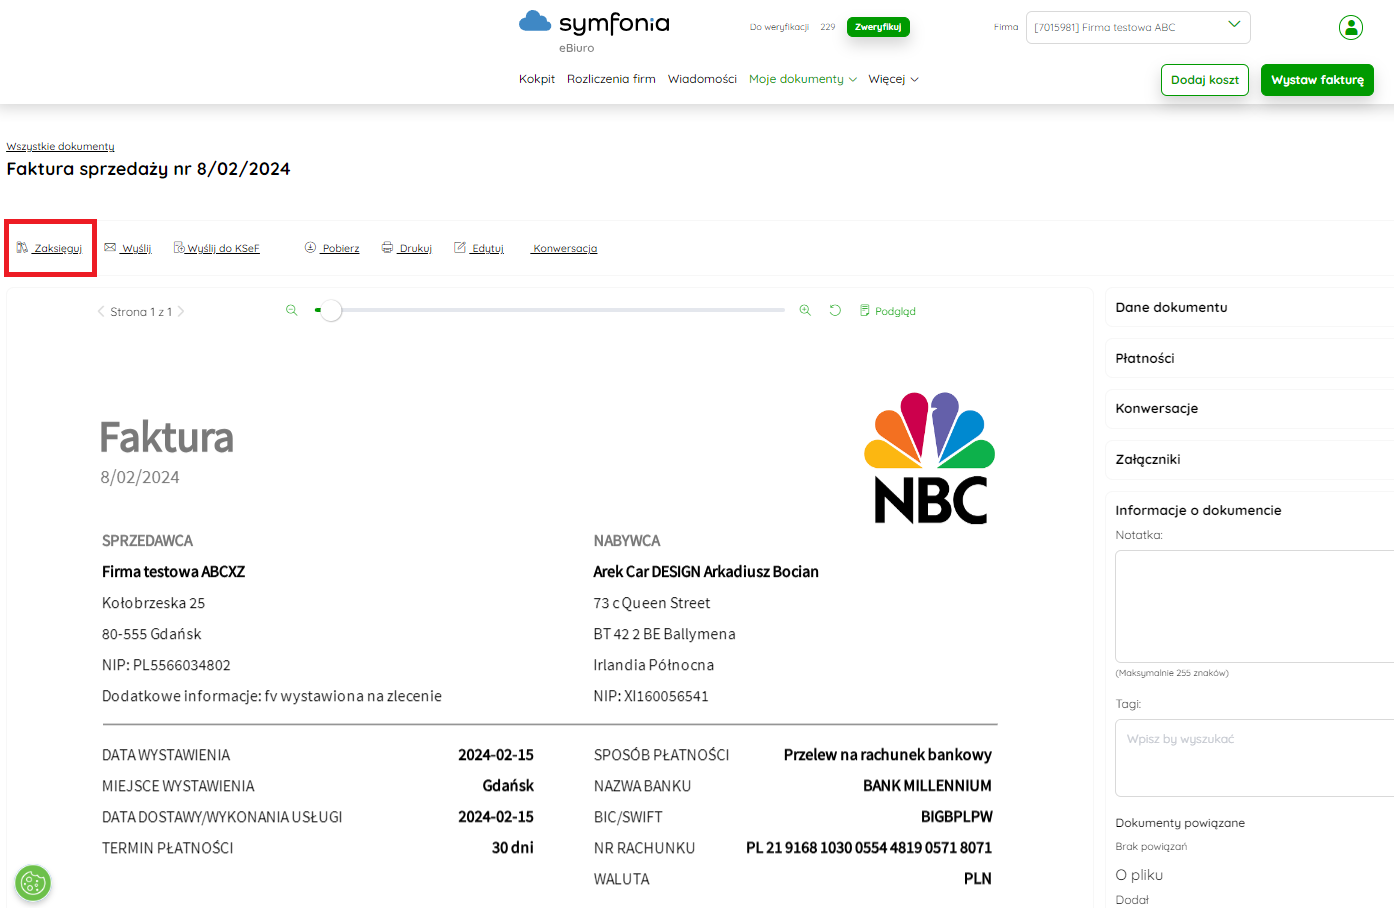Click the 'Przelew na rachunek bankowy' value
Screen dimensions: 1394x908
click(x=888, y=755)
